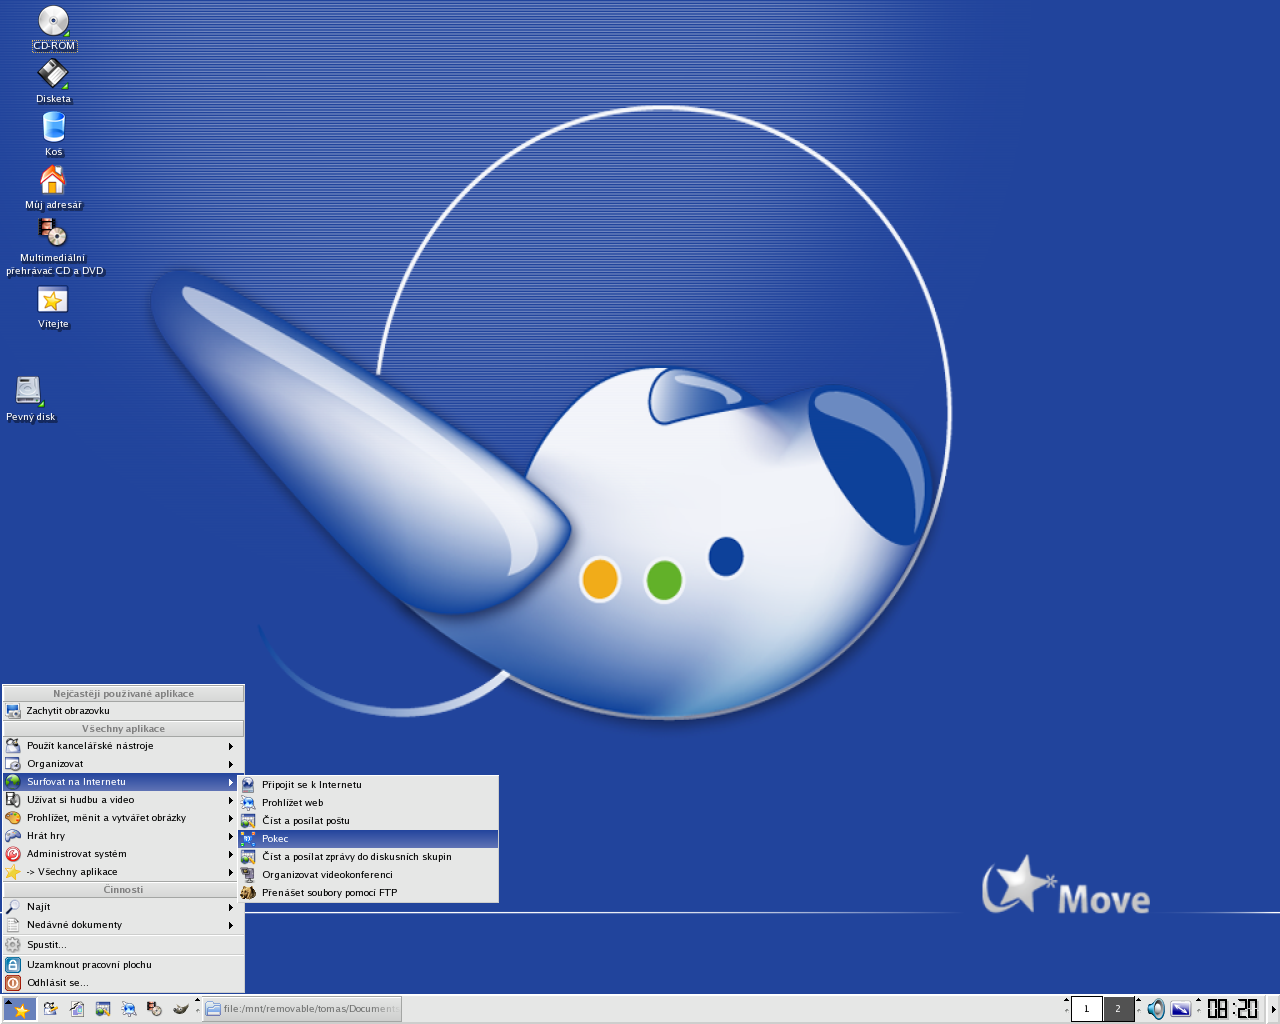Click the applet handle left of pager
Screen dimensions: 1280x1024
click(x=1066, y=1009)
